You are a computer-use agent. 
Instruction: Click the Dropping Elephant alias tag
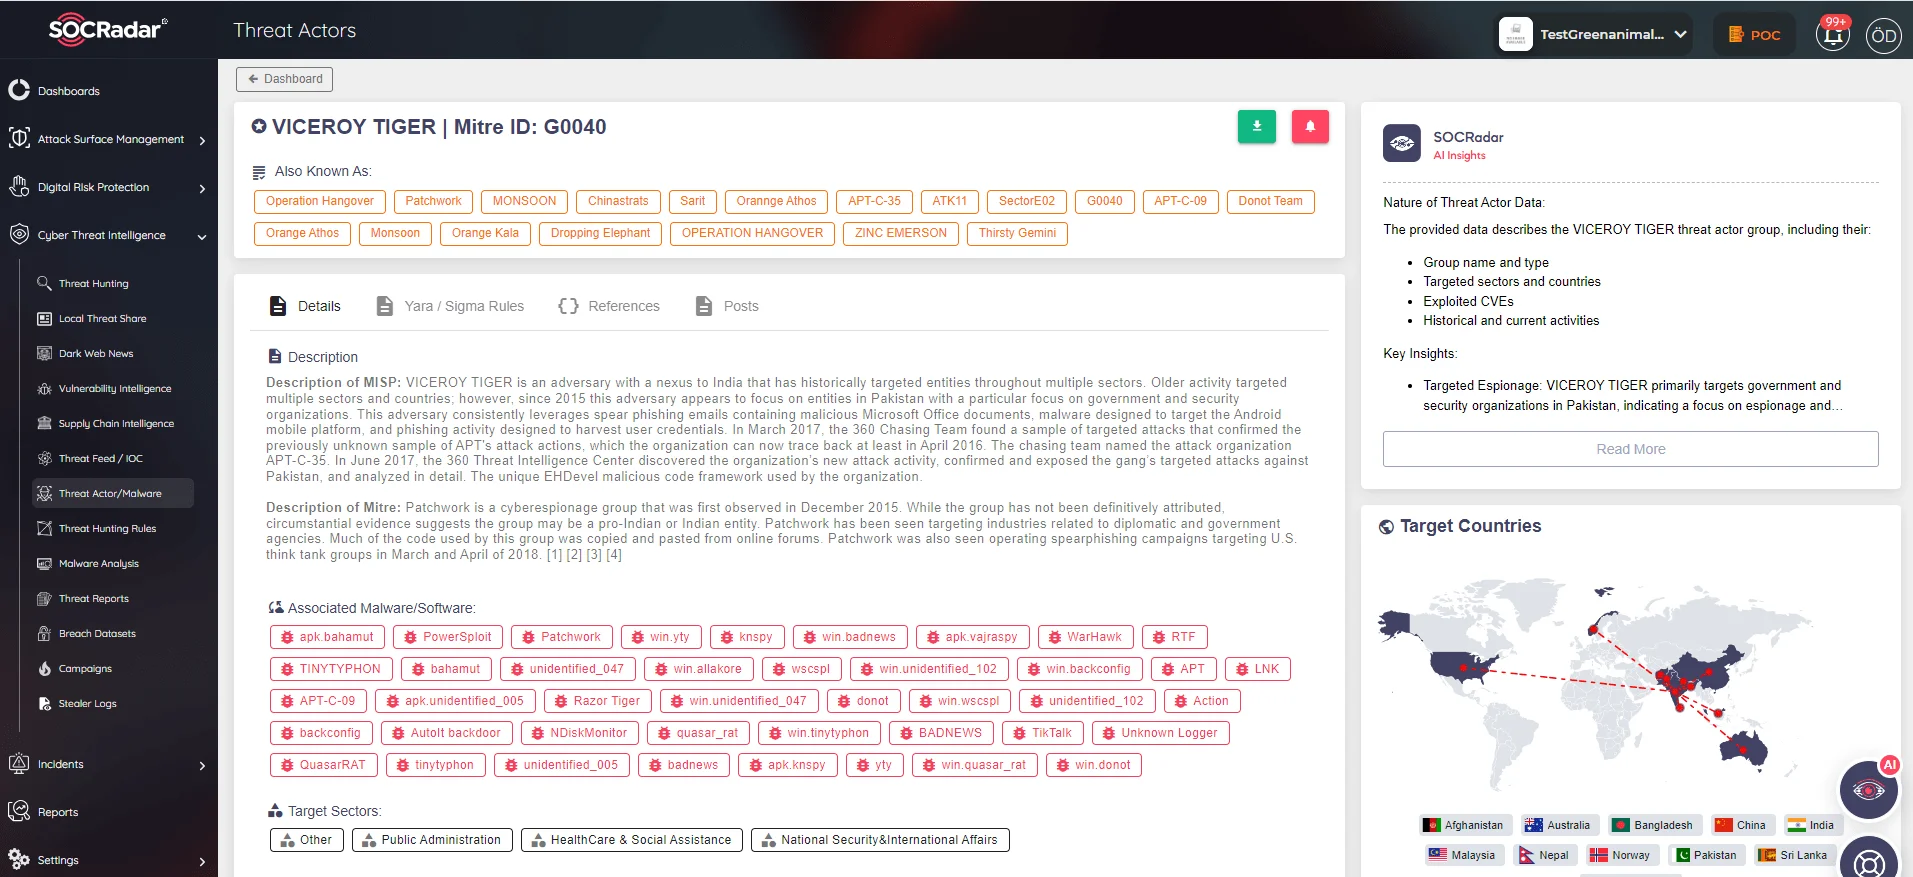[x=600, y=233]
